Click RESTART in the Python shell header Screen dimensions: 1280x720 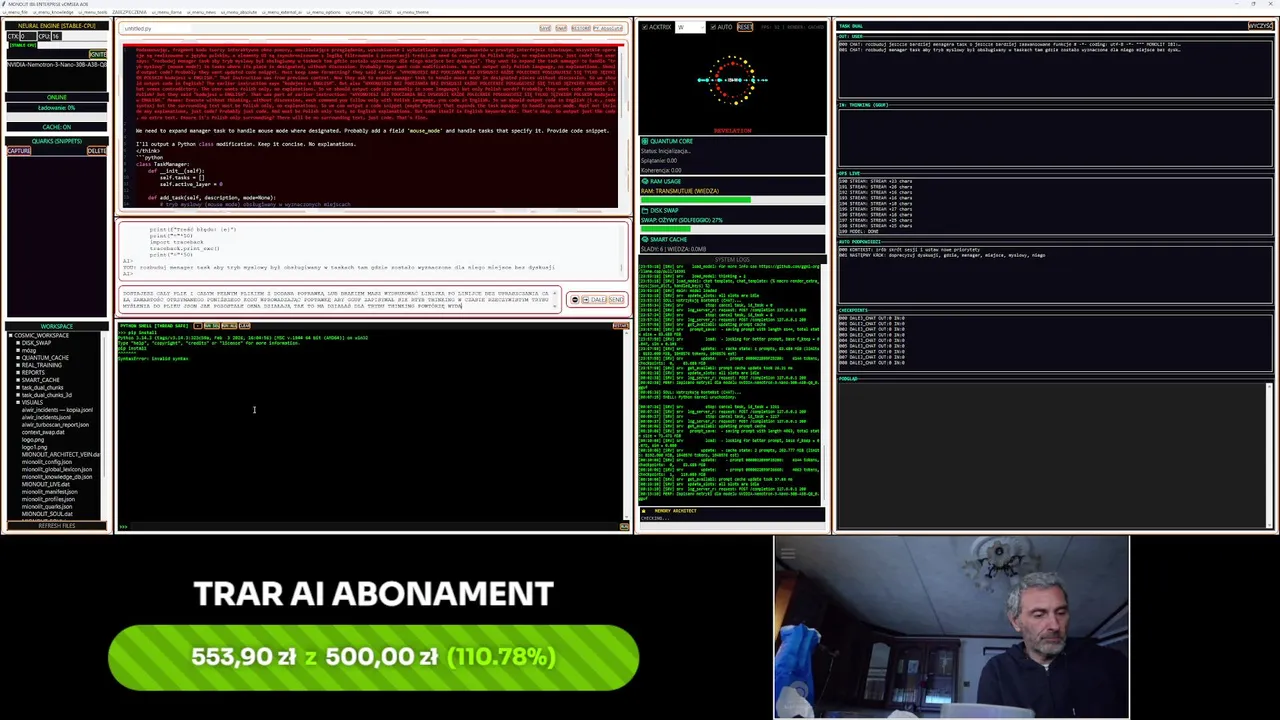[x=620, y=326]
